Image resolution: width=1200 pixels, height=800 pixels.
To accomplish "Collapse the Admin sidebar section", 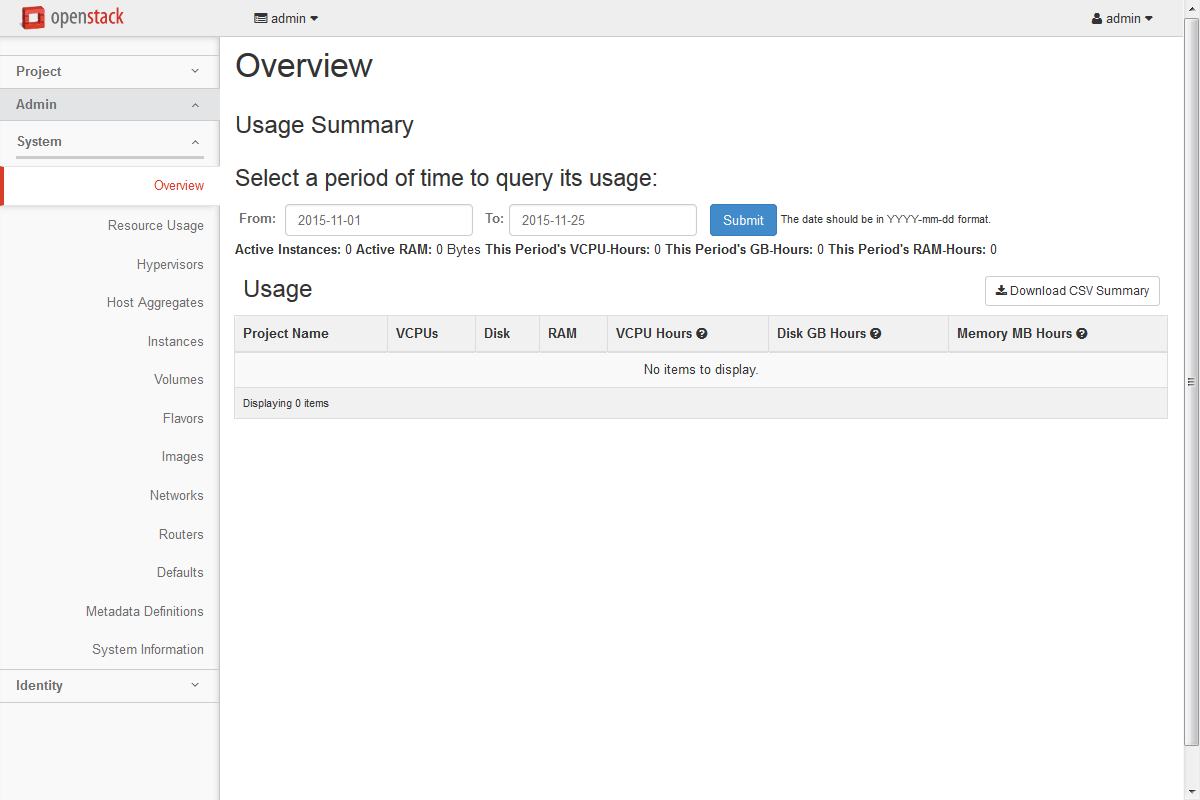I will coord(109,105).
